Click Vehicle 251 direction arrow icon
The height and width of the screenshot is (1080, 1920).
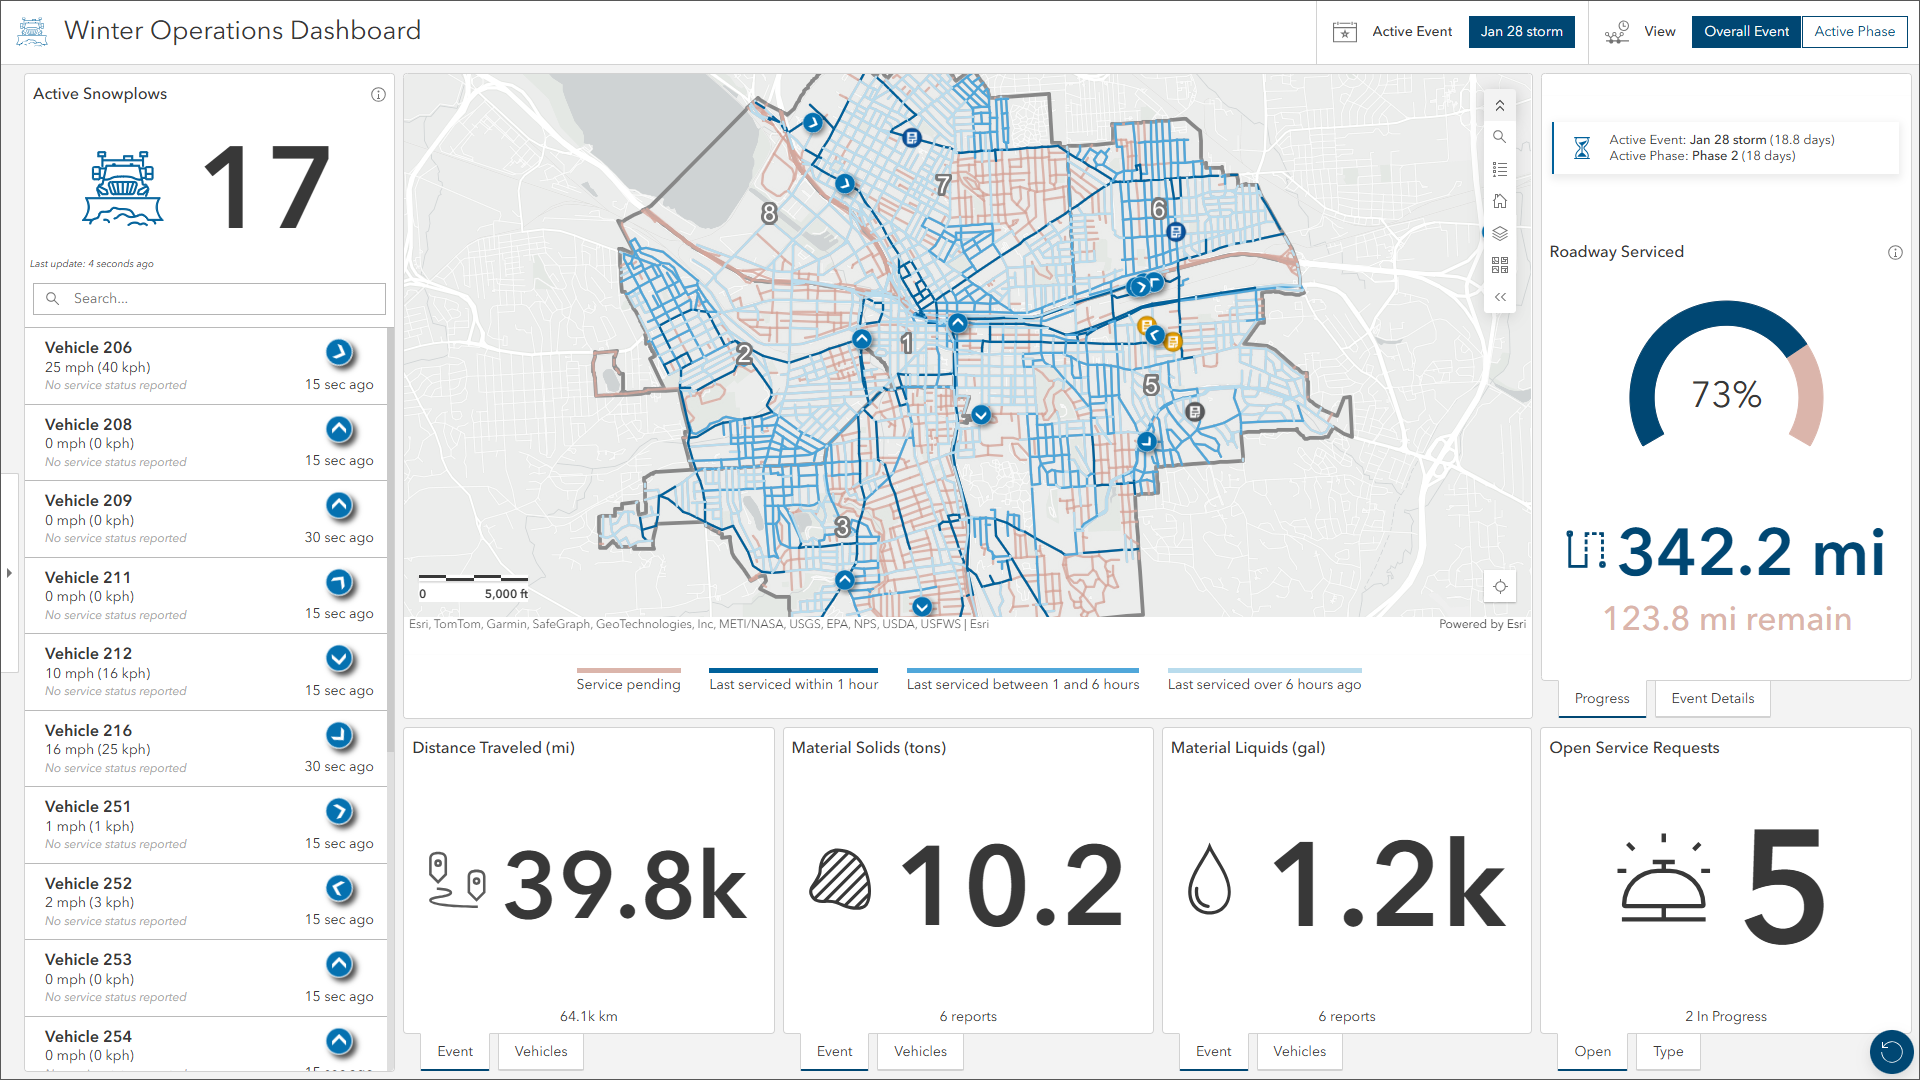pyautogui.click(x=339, y=811)
